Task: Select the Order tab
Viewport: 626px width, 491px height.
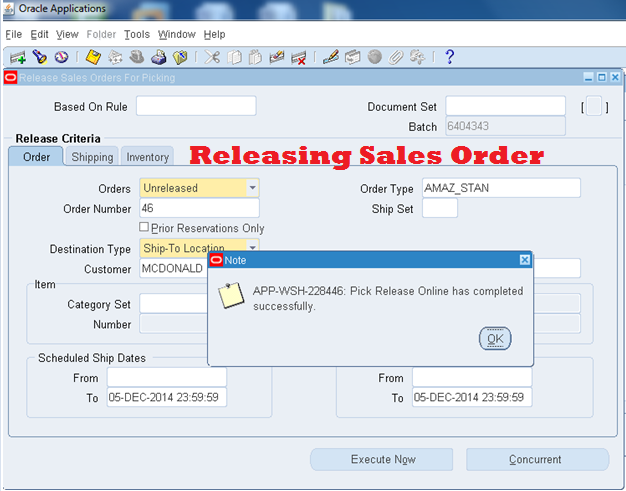Action: point(36,156)
